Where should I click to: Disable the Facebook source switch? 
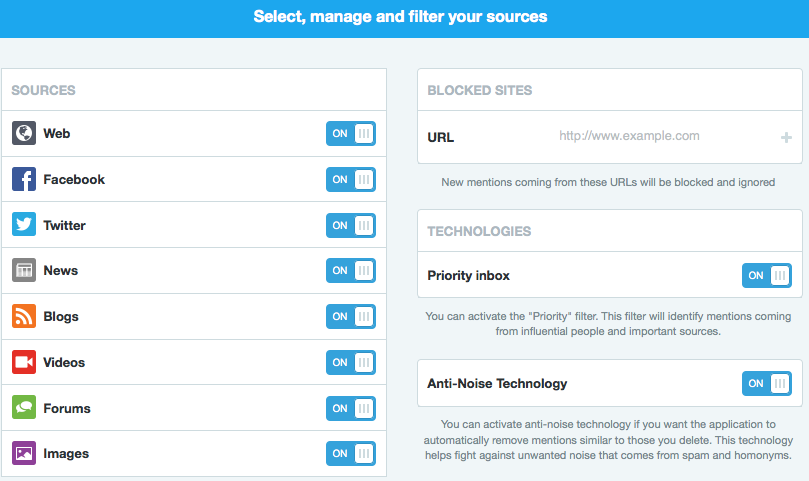point(350,179)
